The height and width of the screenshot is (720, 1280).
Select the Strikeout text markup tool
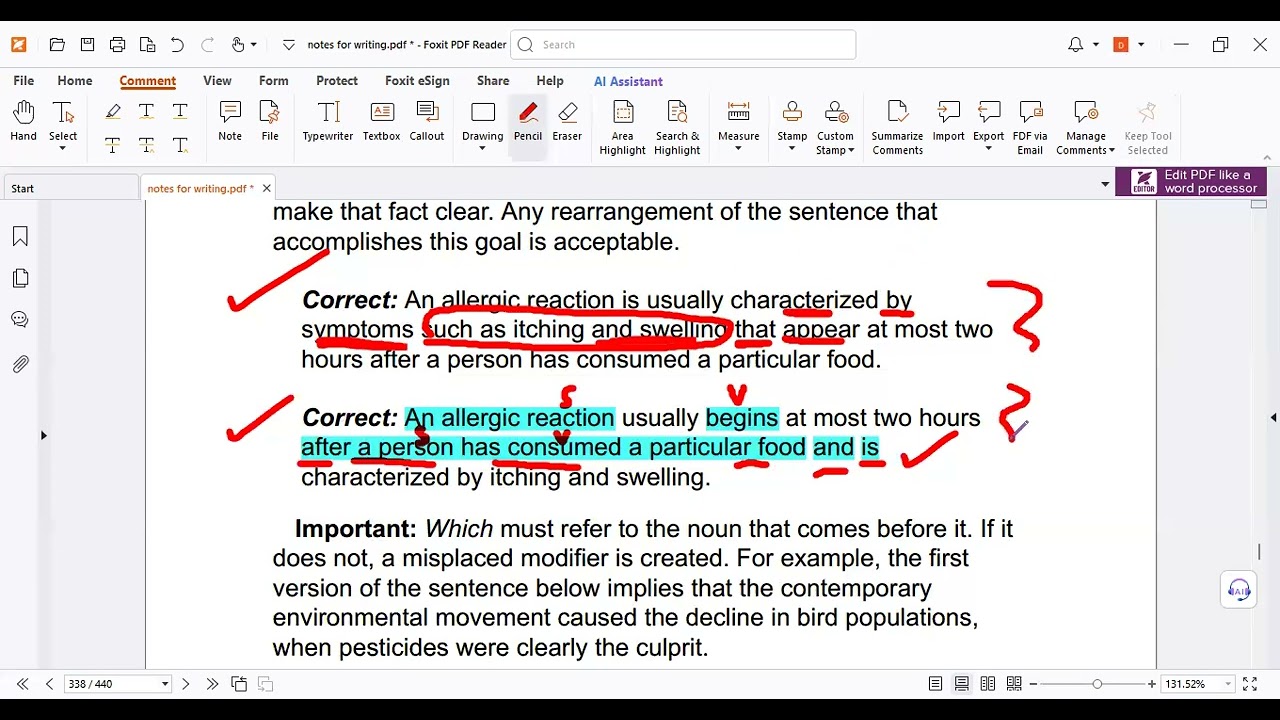click(x=113, y=145)
